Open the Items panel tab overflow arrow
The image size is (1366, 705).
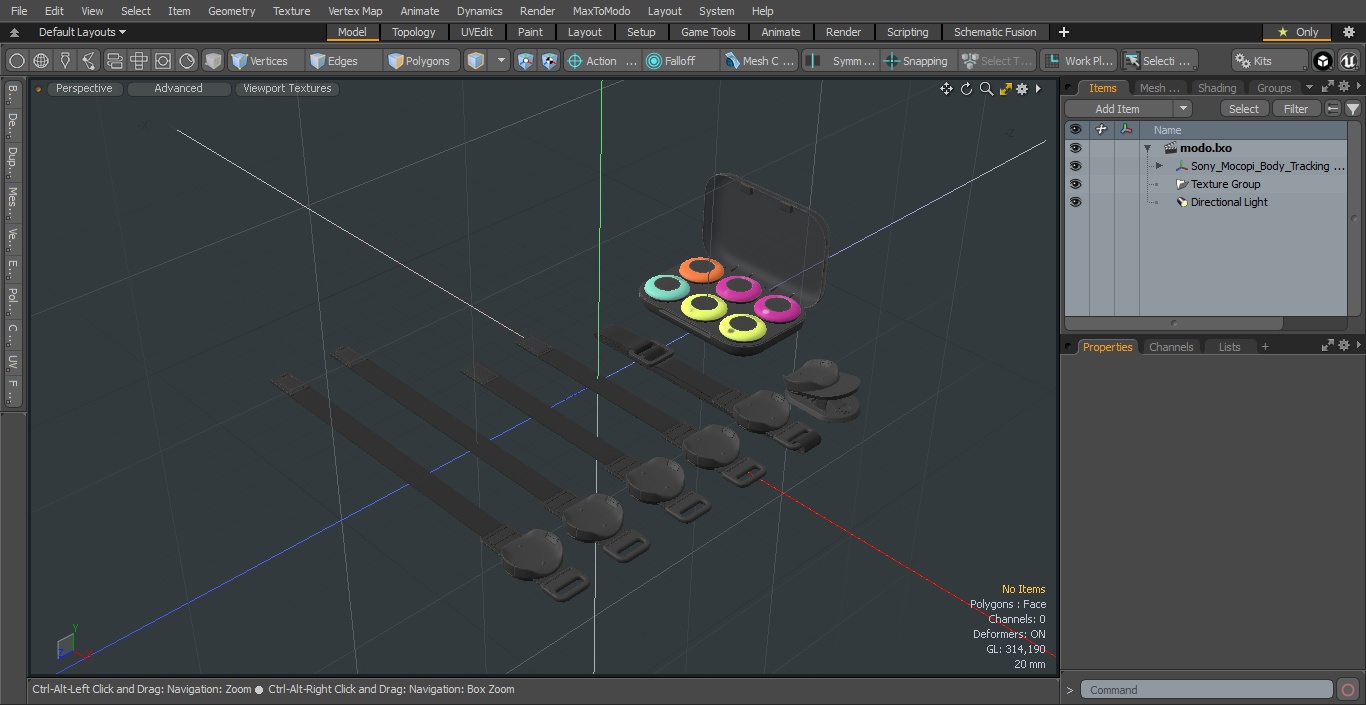click(x=1309, y=88)
